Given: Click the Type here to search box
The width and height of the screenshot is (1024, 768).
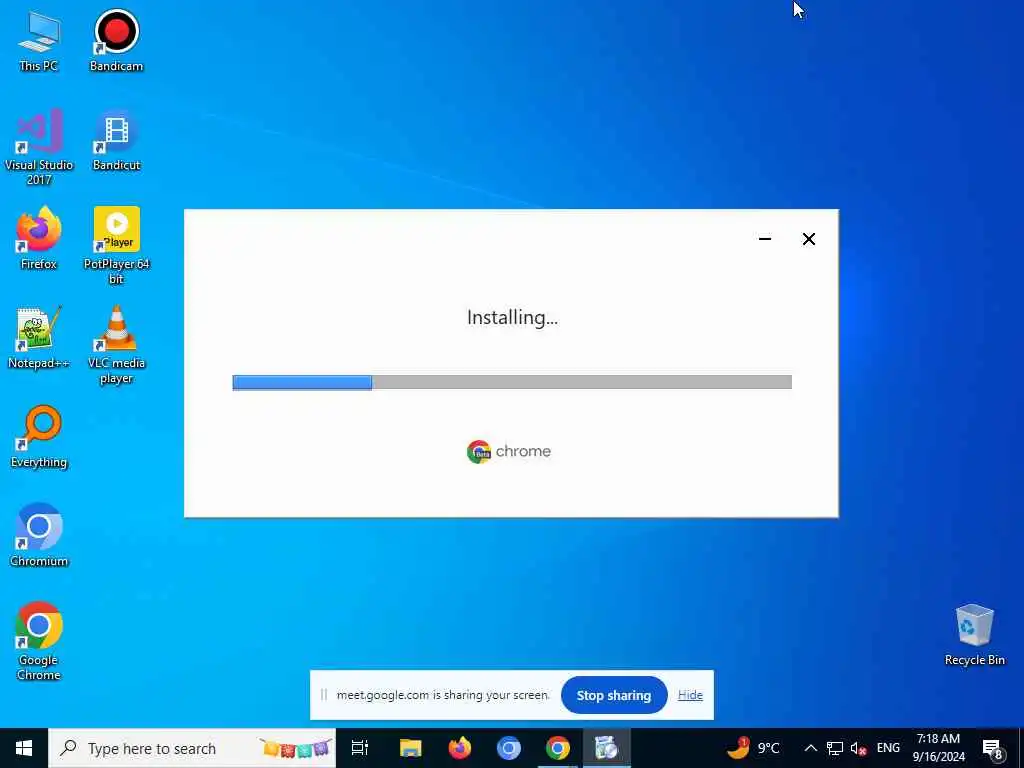Looking at the screenshot, I should 192,748.
